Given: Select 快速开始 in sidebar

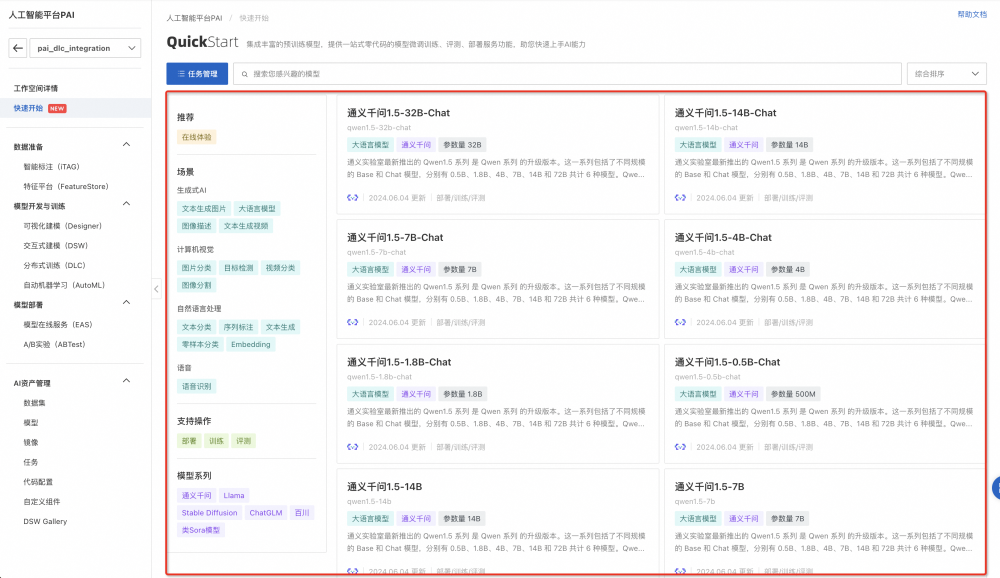Looking at the screenshot, I should click(28, 108).
